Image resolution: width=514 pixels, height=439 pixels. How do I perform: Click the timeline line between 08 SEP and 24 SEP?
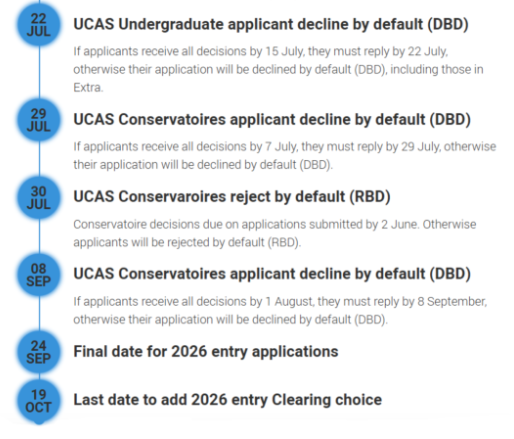click(x=39, y=313)
